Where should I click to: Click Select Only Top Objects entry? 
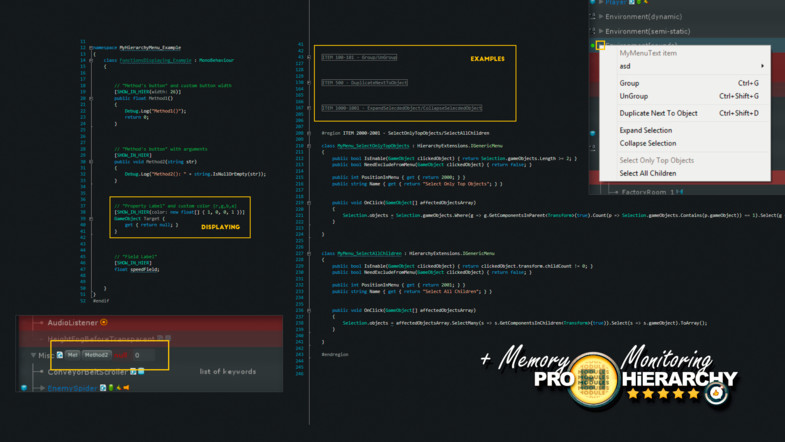[x=685, y=160]
